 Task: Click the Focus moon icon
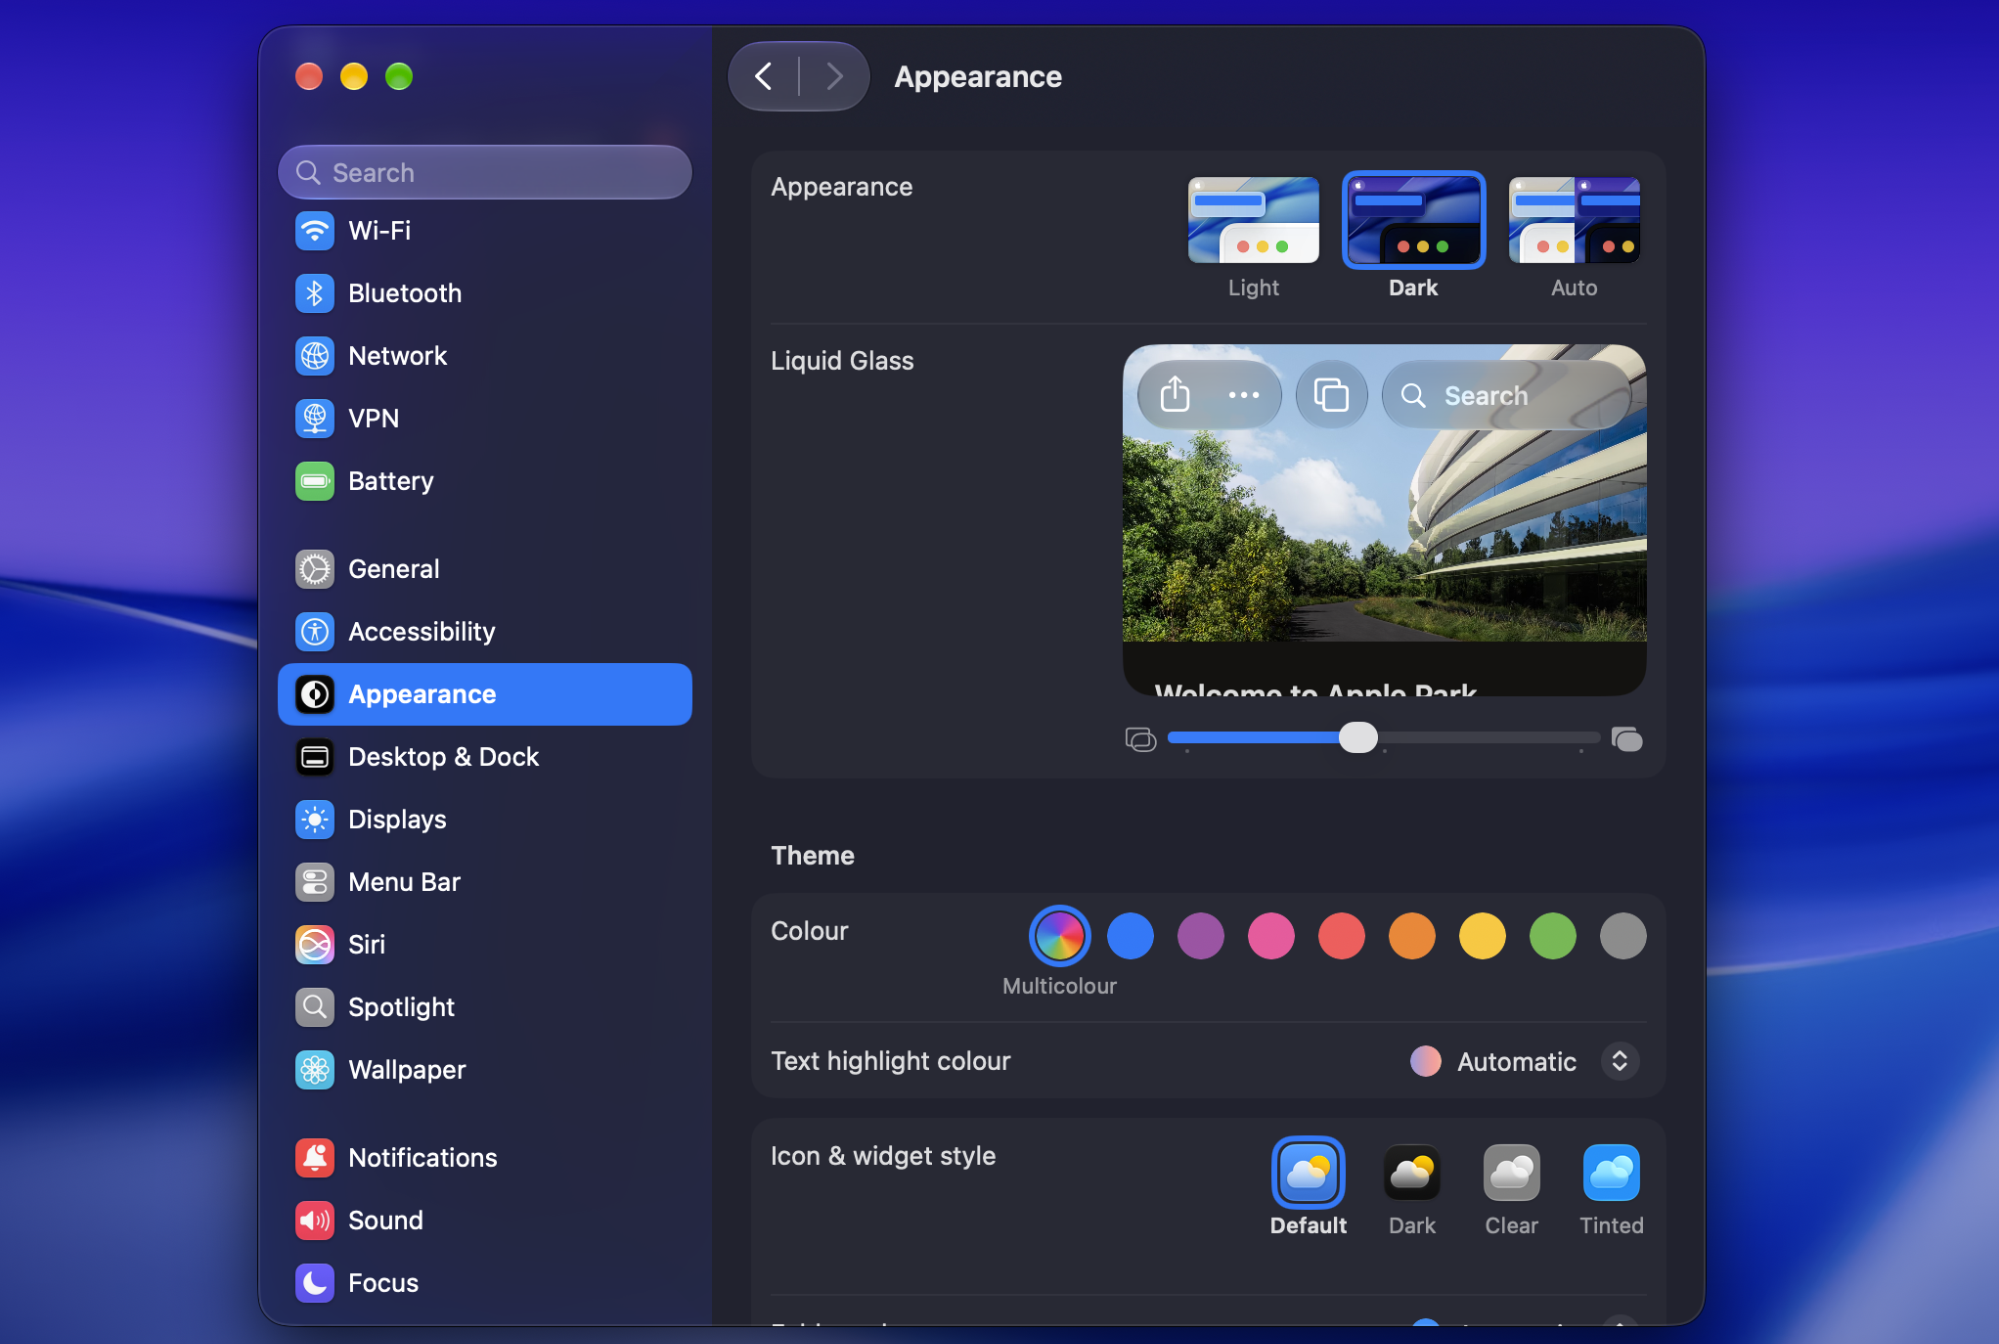pos(315,1283)
